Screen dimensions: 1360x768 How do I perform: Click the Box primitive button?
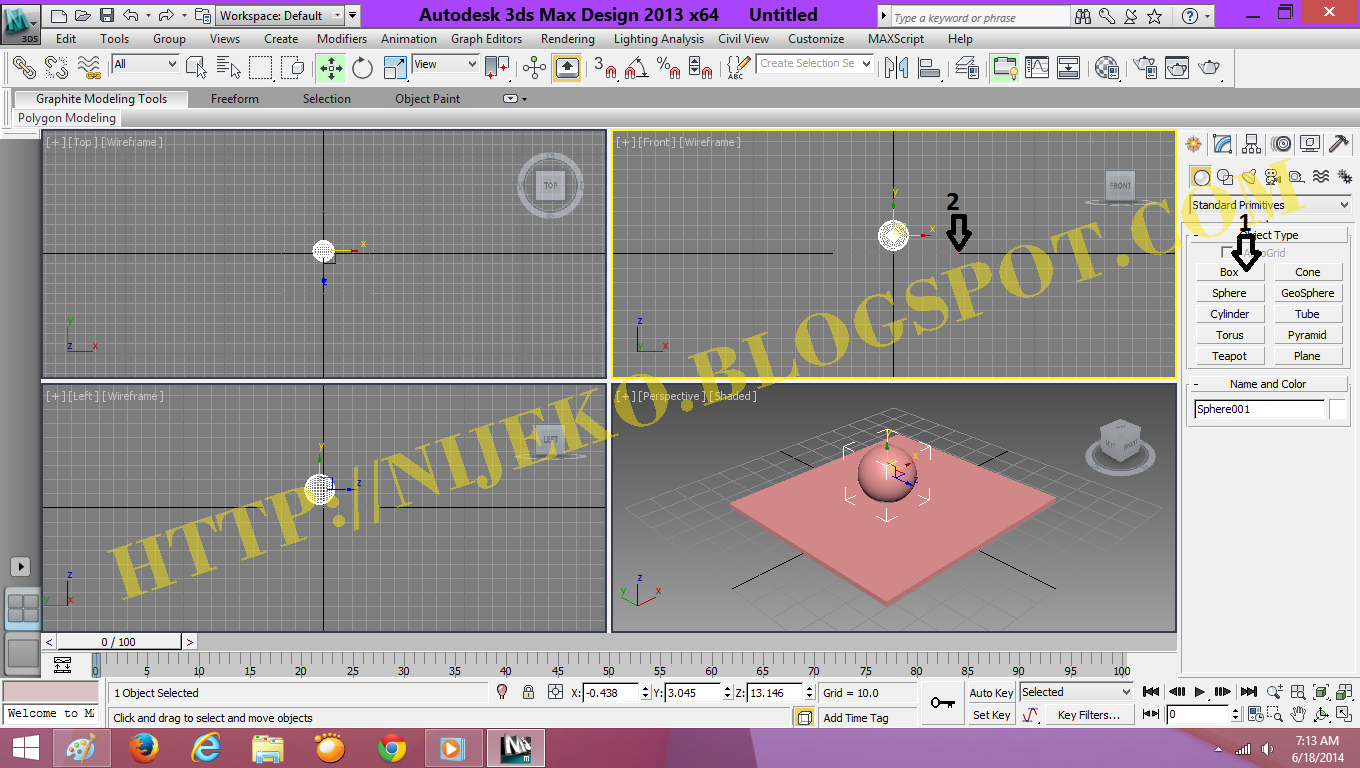coord(1229,272)
